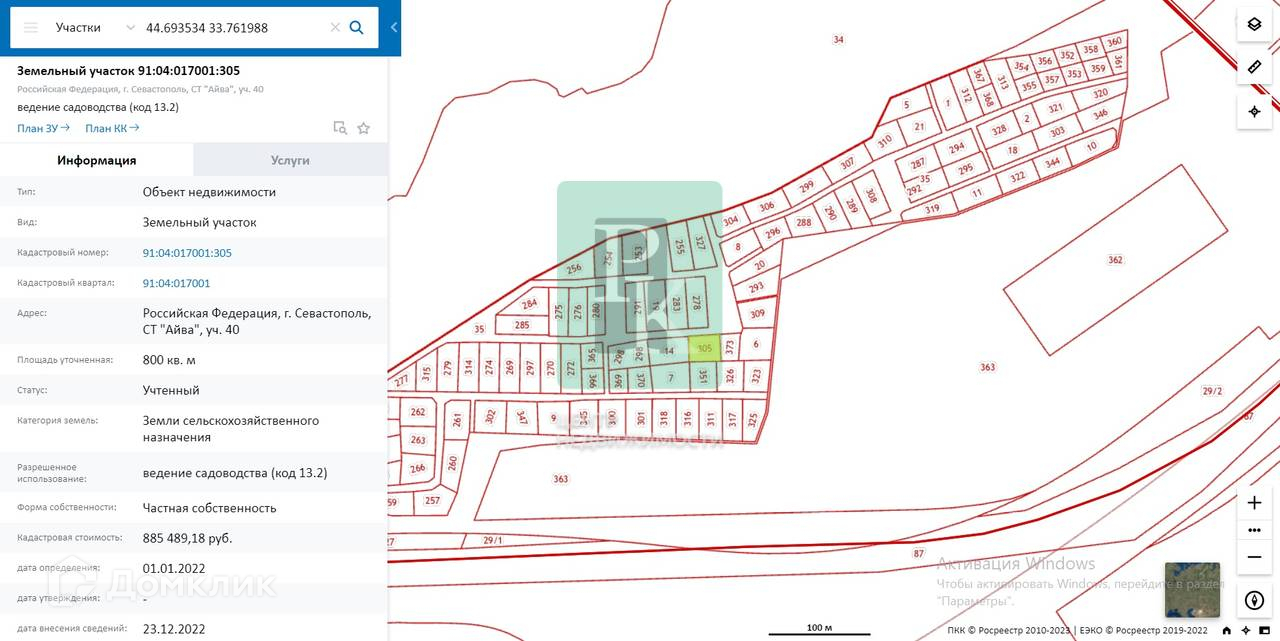
Task: Switch to the Услуги tab
Action: tap(290, 160)
